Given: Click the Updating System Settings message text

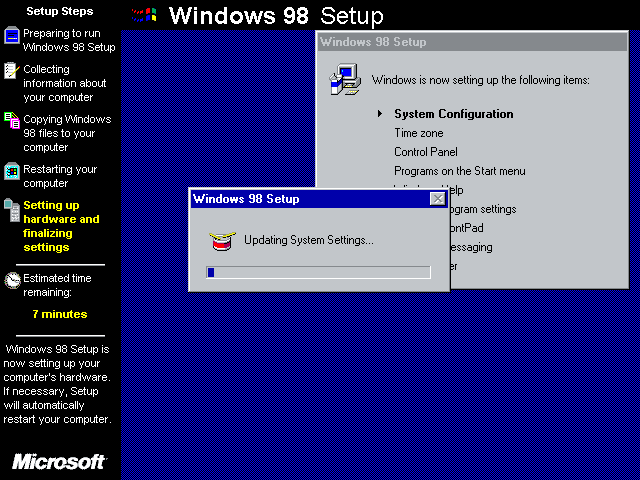Looking at the screenshot, I should [309, 240].
